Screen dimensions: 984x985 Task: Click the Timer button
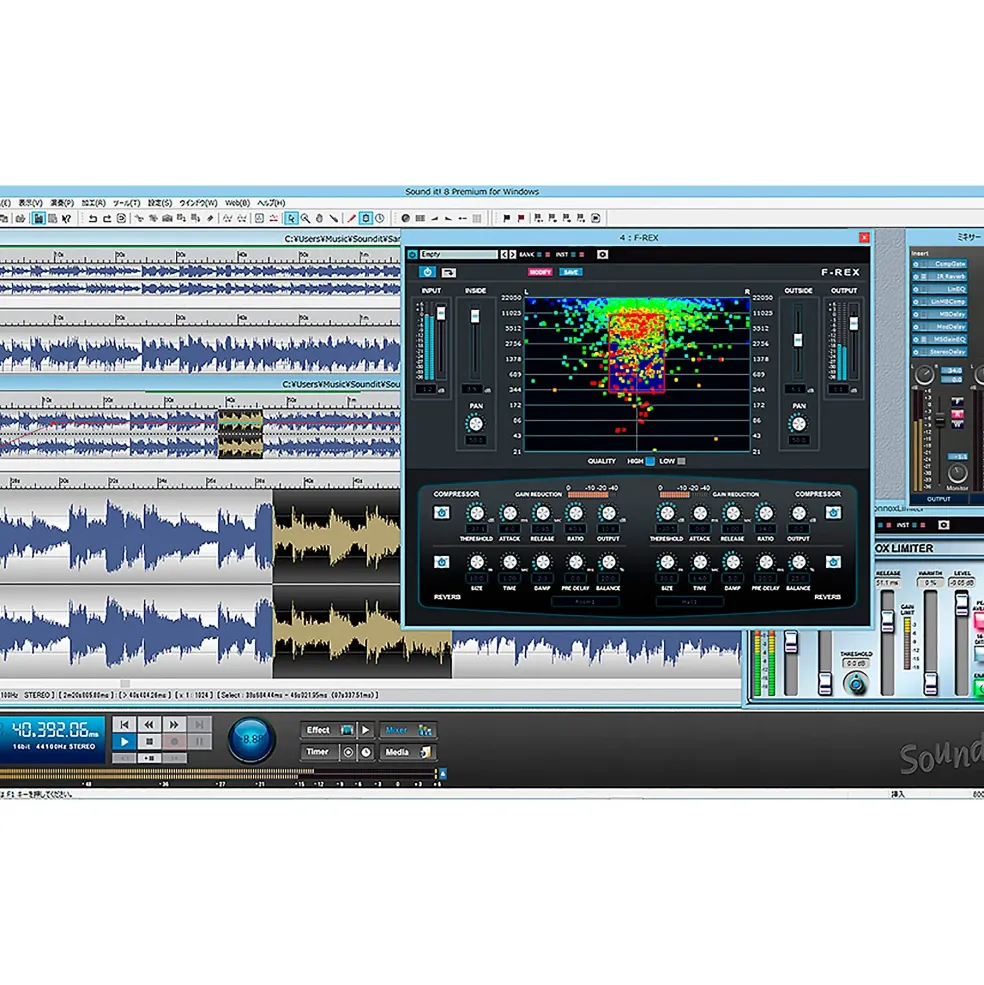(x=319, y=752)
